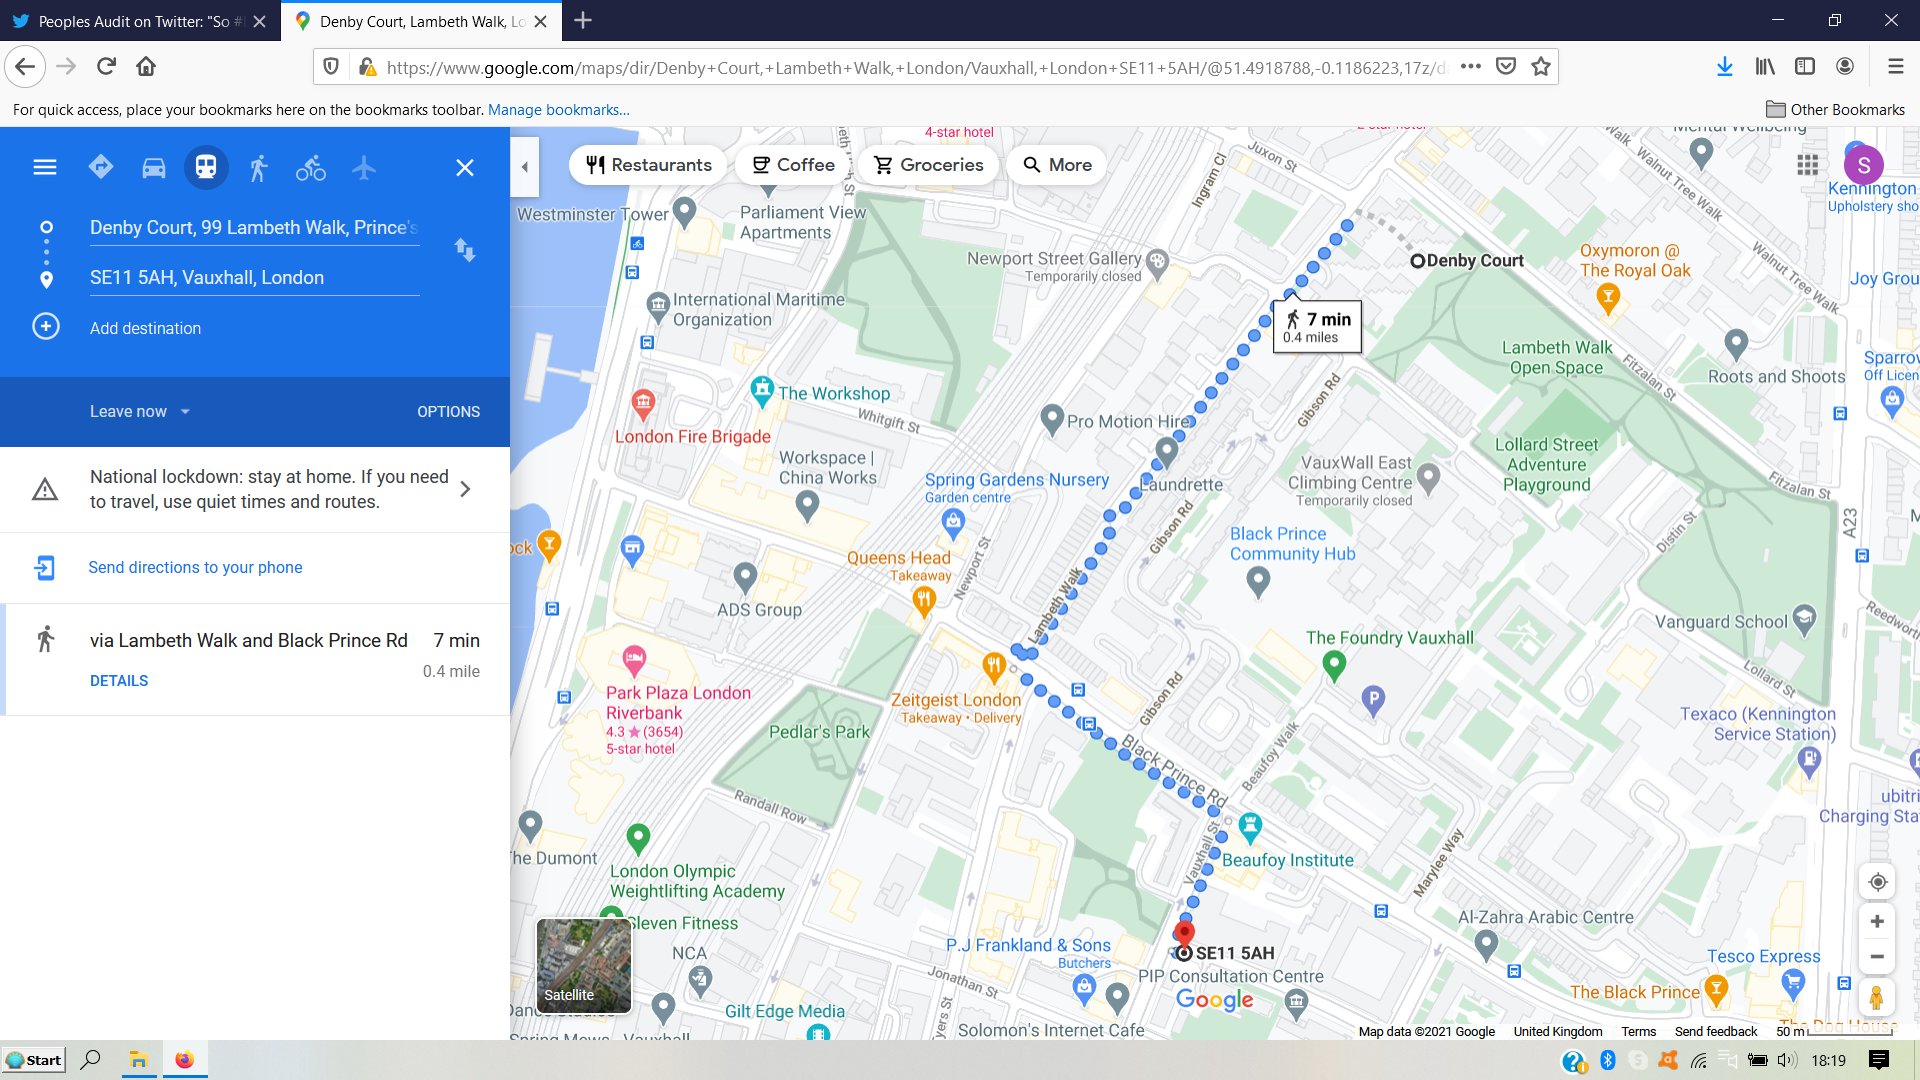
Task: Select the Transit travel mode button
Action: tap(206, 168)
